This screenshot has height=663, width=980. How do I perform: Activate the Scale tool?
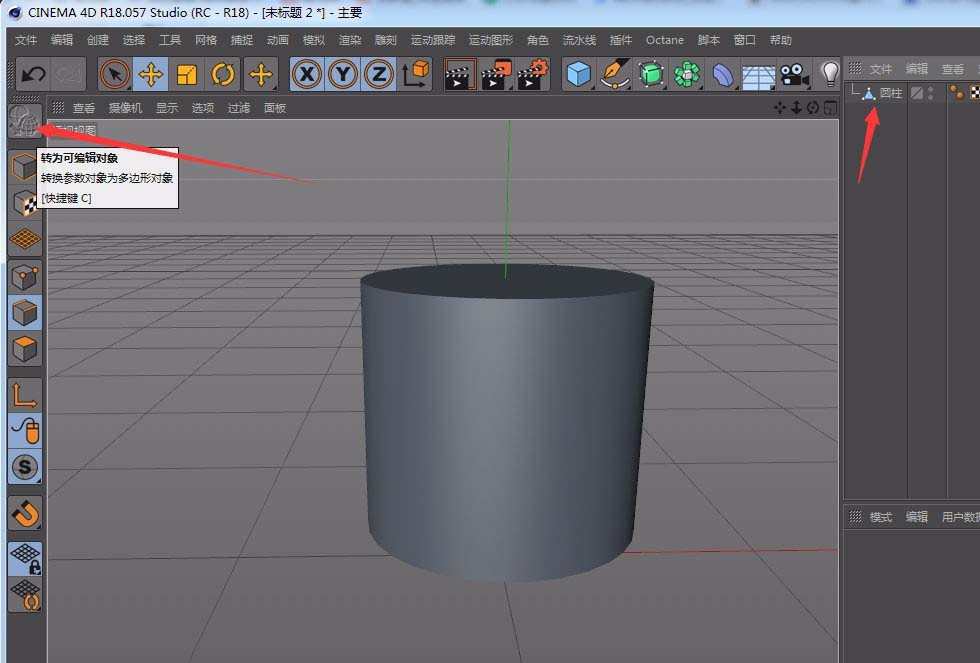point(187,75)
